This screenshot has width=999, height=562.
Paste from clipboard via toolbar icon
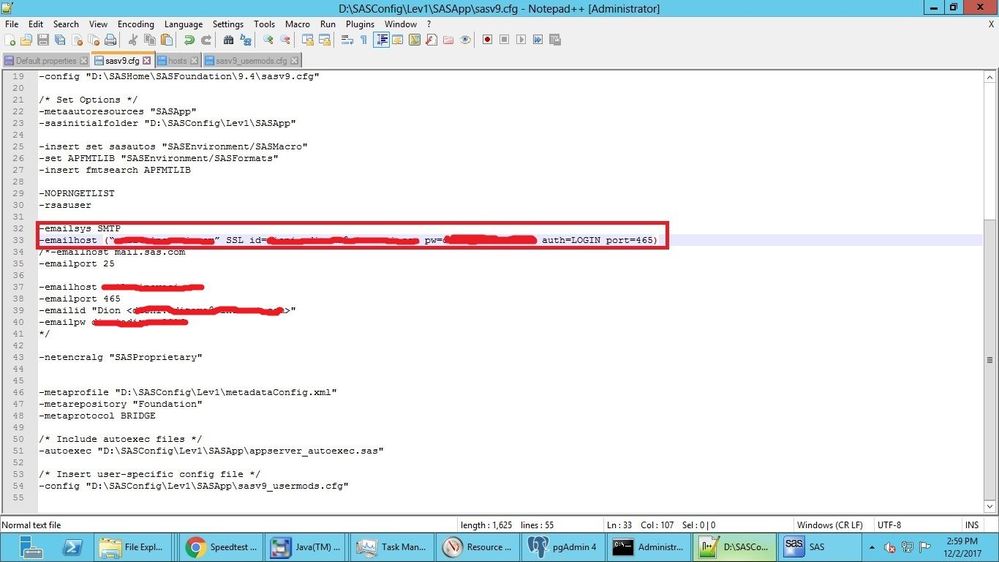tap(166, 40)
